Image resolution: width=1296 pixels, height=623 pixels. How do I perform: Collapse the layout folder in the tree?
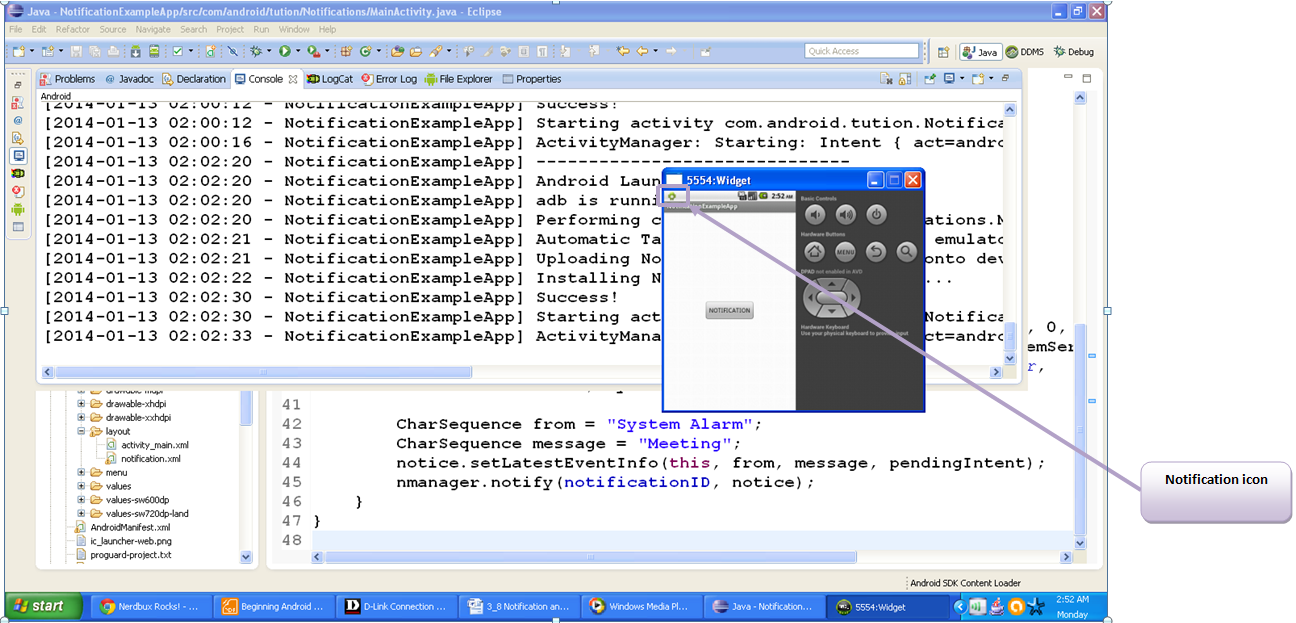tap(82, 431)
